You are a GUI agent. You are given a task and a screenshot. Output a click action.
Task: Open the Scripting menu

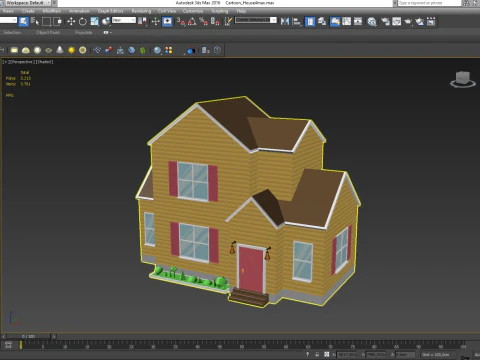click(220, 11)
